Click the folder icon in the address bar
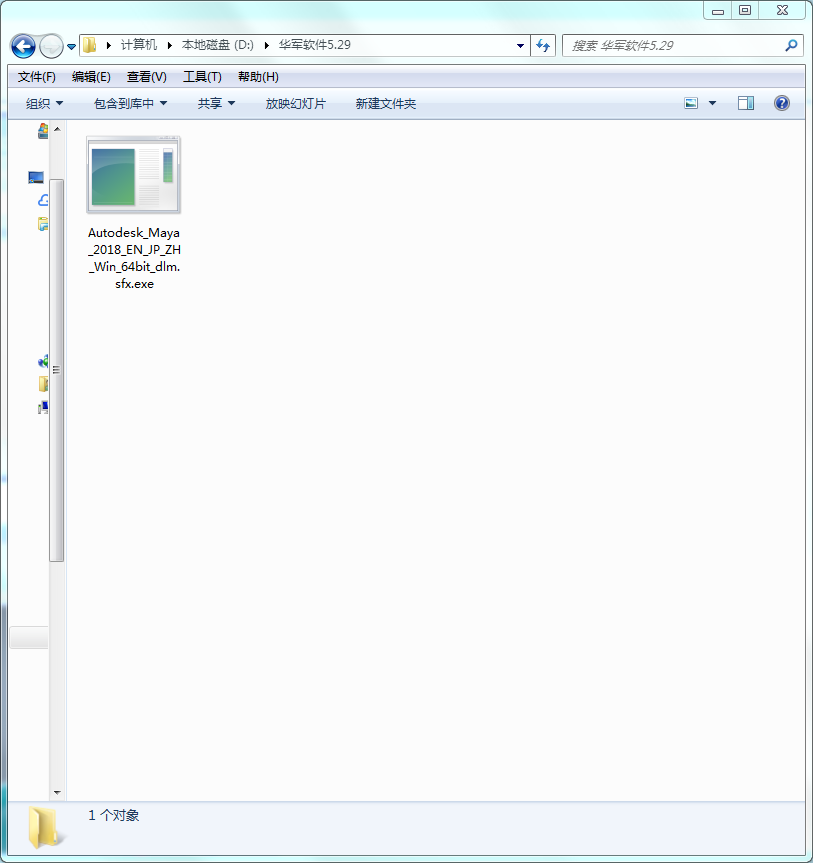Image resolution: width=813 pixels, height=863 pixels. pos(90,45)
